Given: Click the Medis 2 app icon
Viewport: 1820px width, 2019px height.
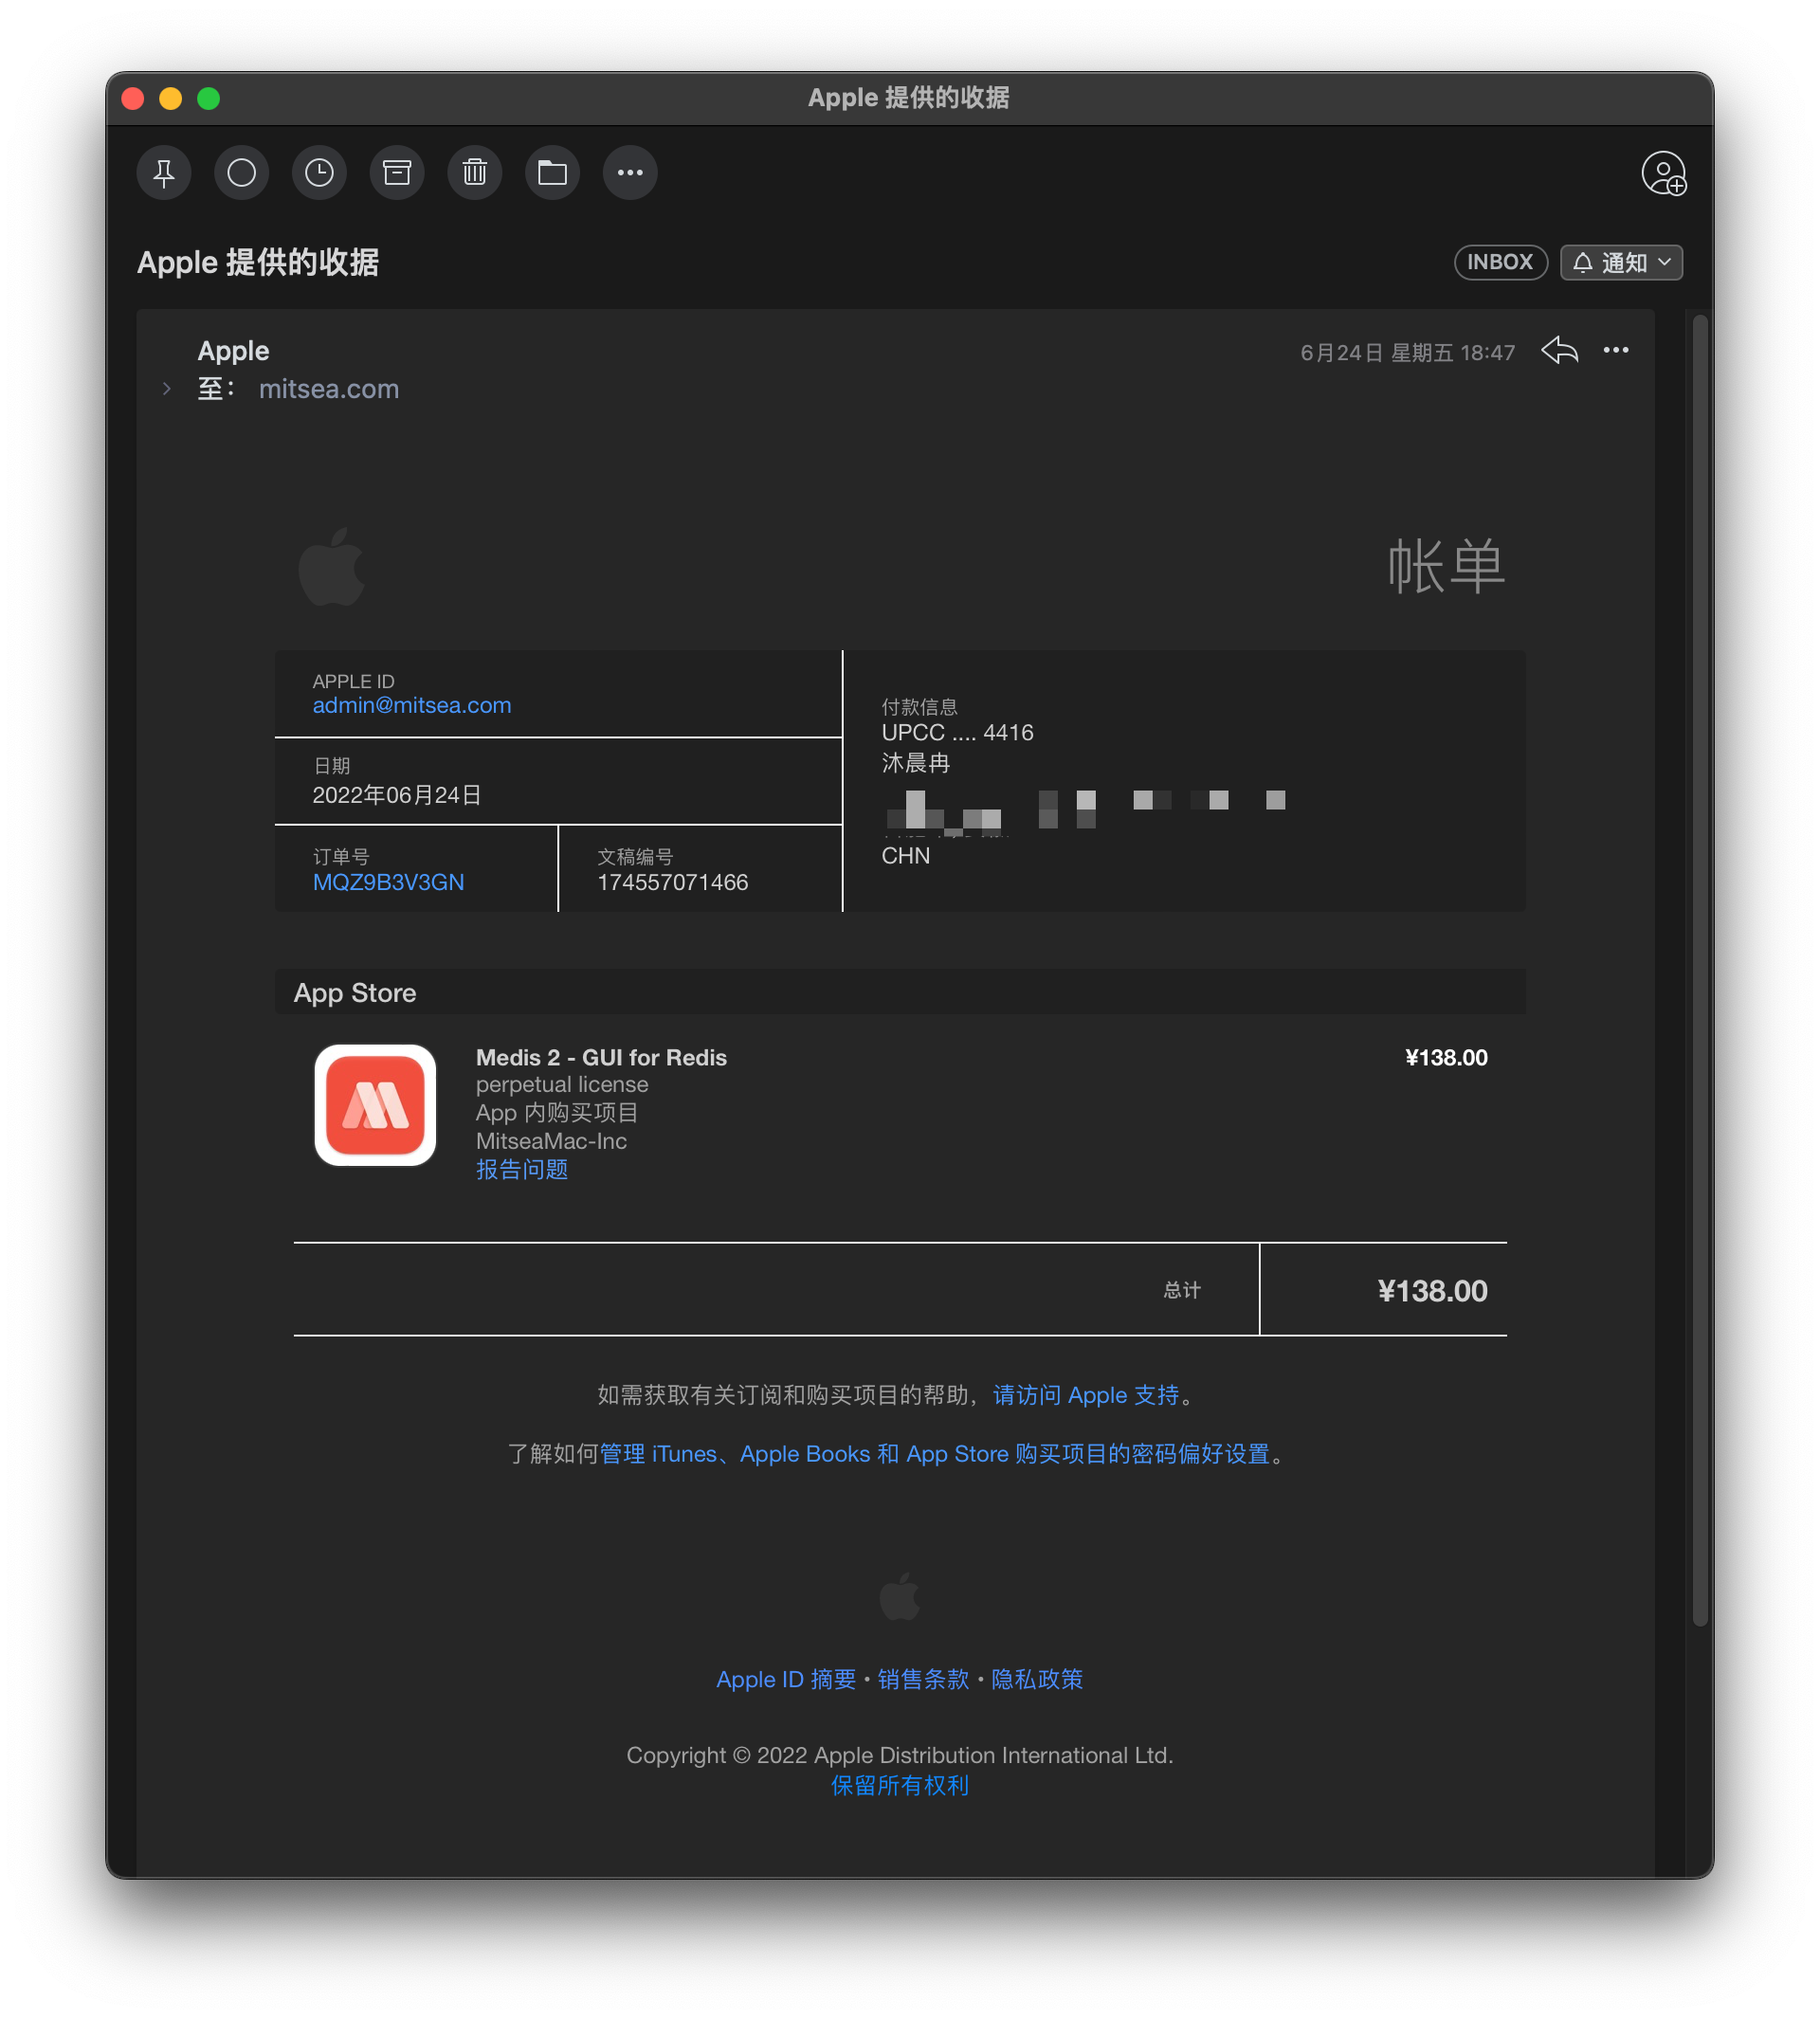Looking at the screenshot, I should coord(375,1105).
